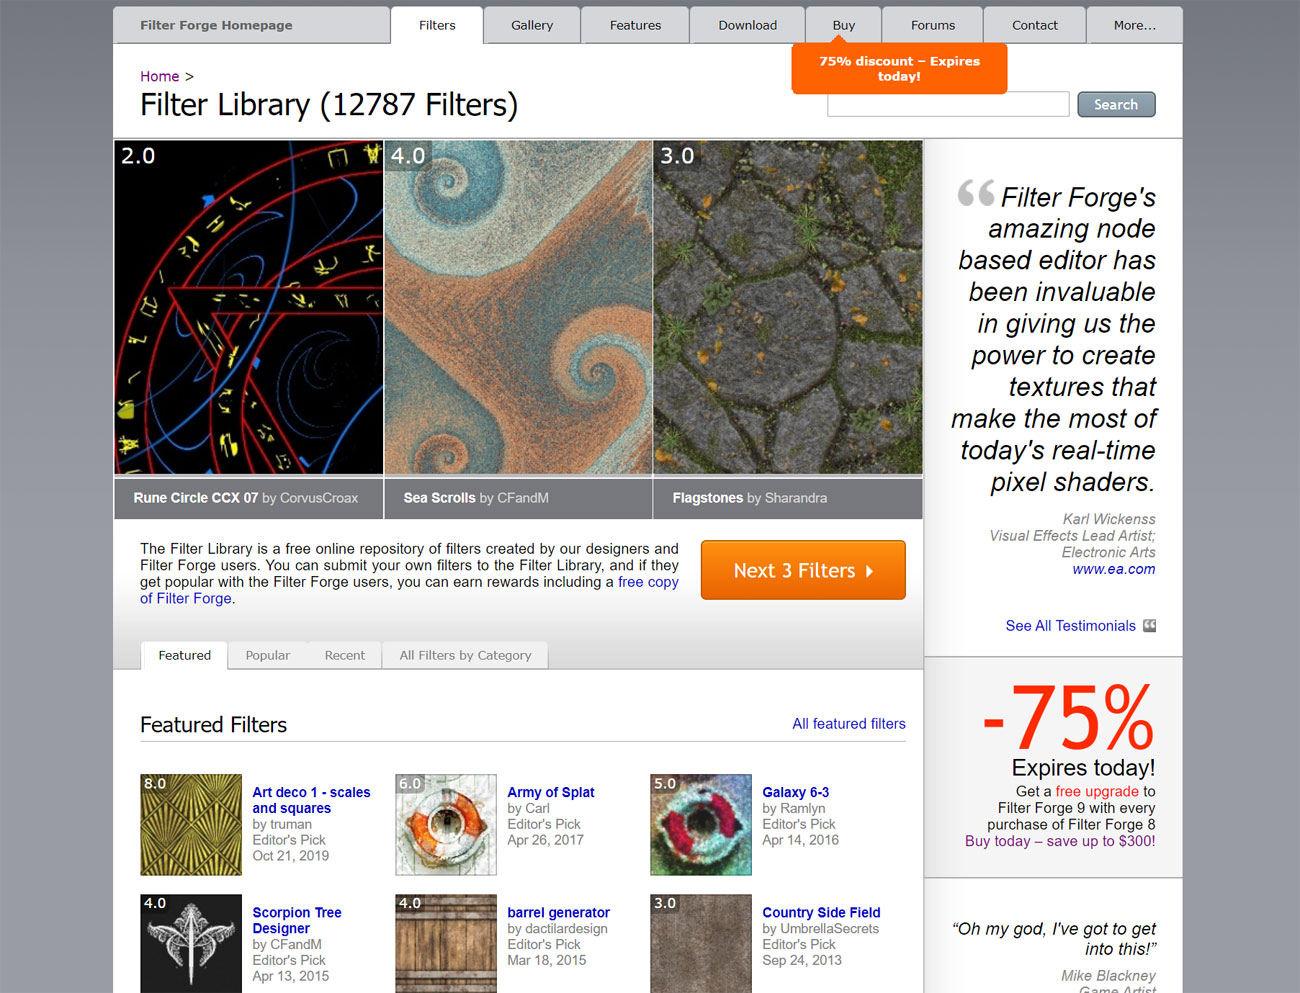Image resolution: width=1300 pixels, height=993 pixels.
Task: Open the barrel generator thumbnail
Action: tap(446, 943)
